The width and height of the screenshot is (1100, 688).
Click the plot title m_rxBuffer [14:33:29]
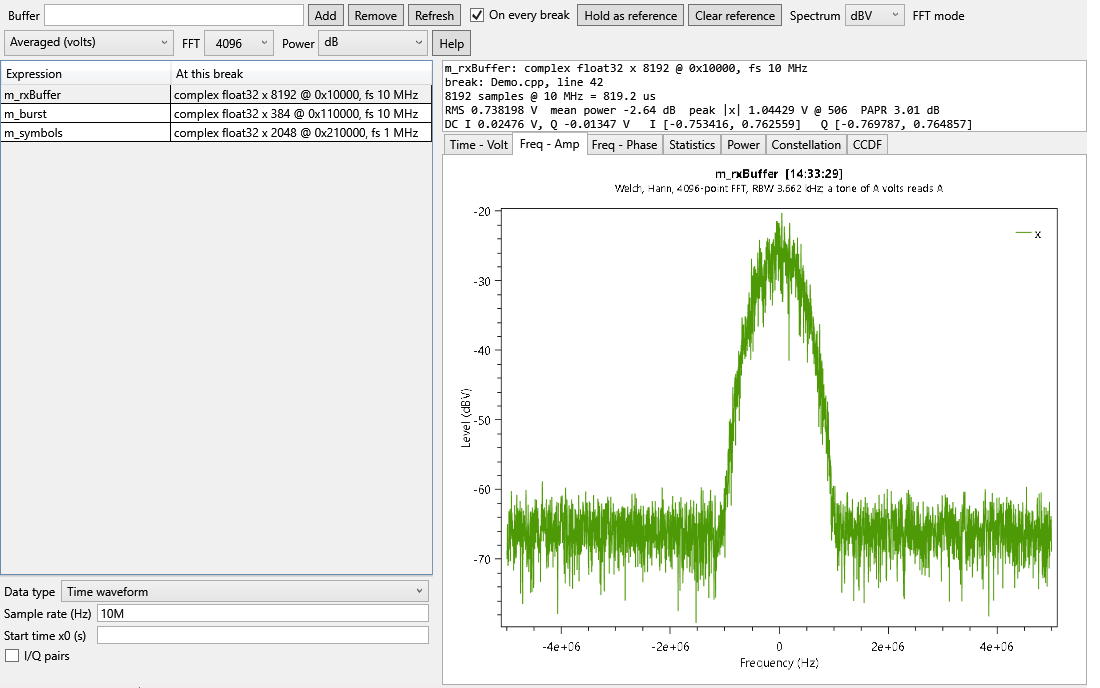click(779, 174)
